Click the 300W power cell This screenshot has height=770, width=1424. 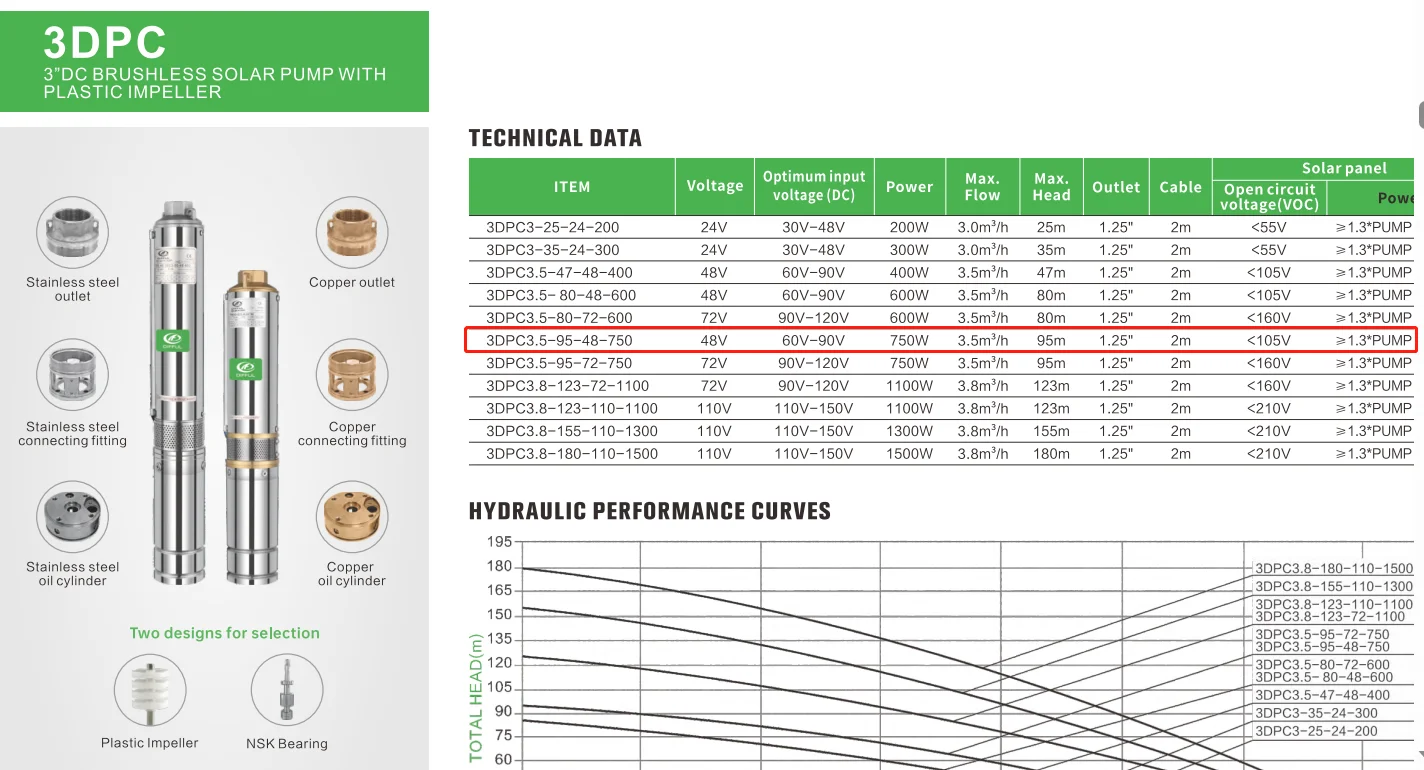[909, 250]
